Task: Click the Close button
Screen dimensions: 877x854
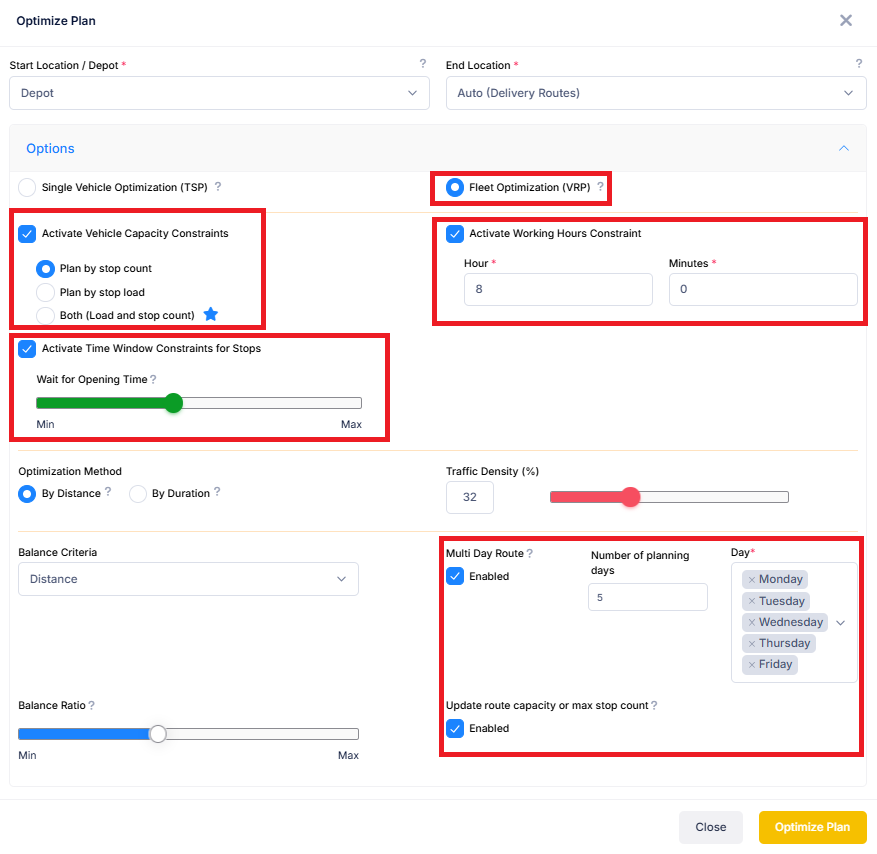Action: (x=710, y=827)
